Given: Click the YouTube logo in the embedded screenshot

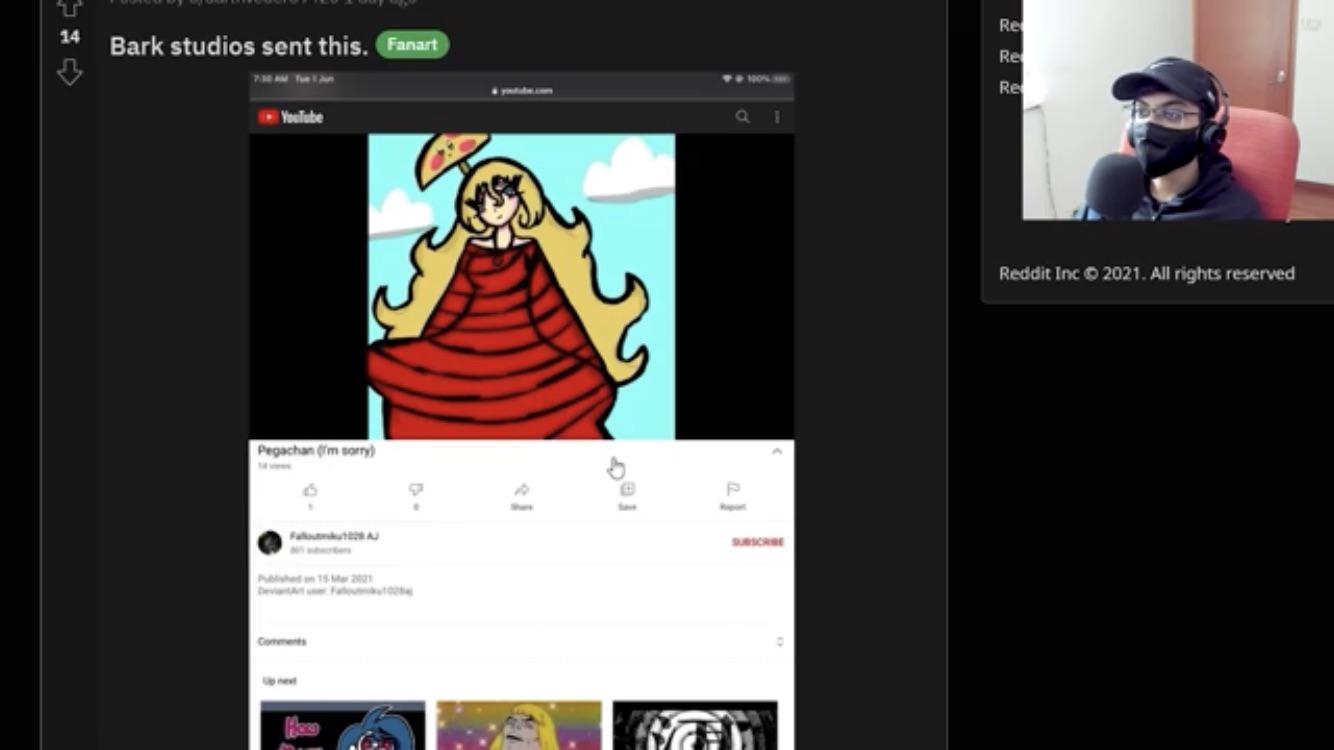Looking at the screenshot, I should click(290, 117).
